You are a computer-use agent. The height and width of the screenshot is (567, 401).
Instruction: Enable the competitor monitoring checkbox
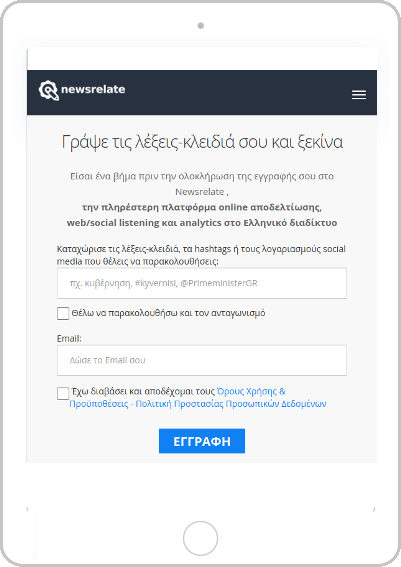click(x=63, y=314)
